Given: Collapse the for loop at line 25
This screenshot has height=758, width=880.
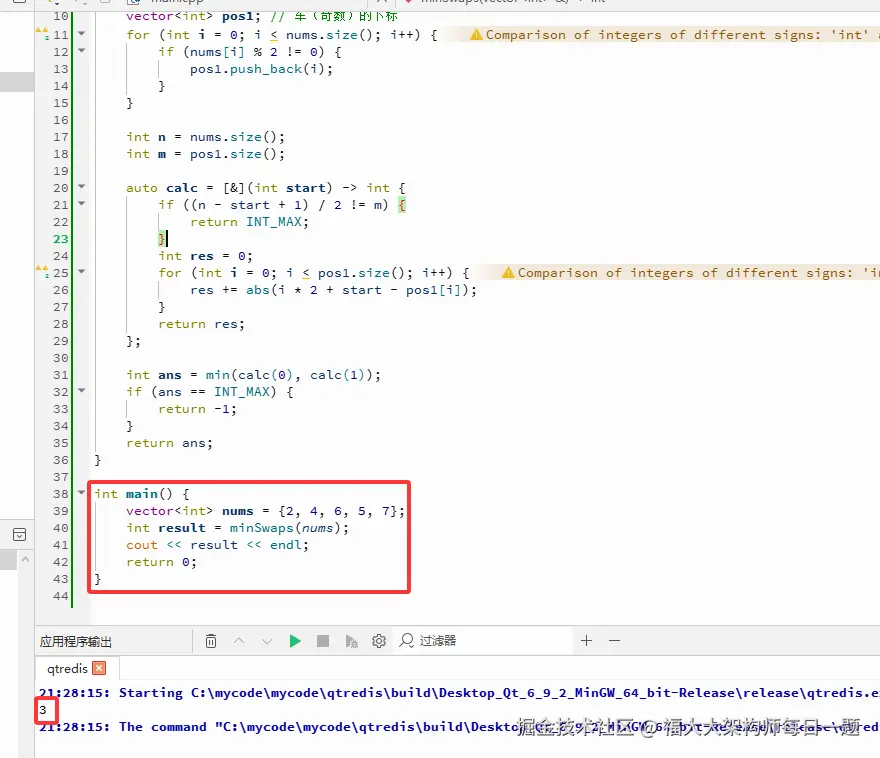Looking at the screenshot, I should click(81, 272).
